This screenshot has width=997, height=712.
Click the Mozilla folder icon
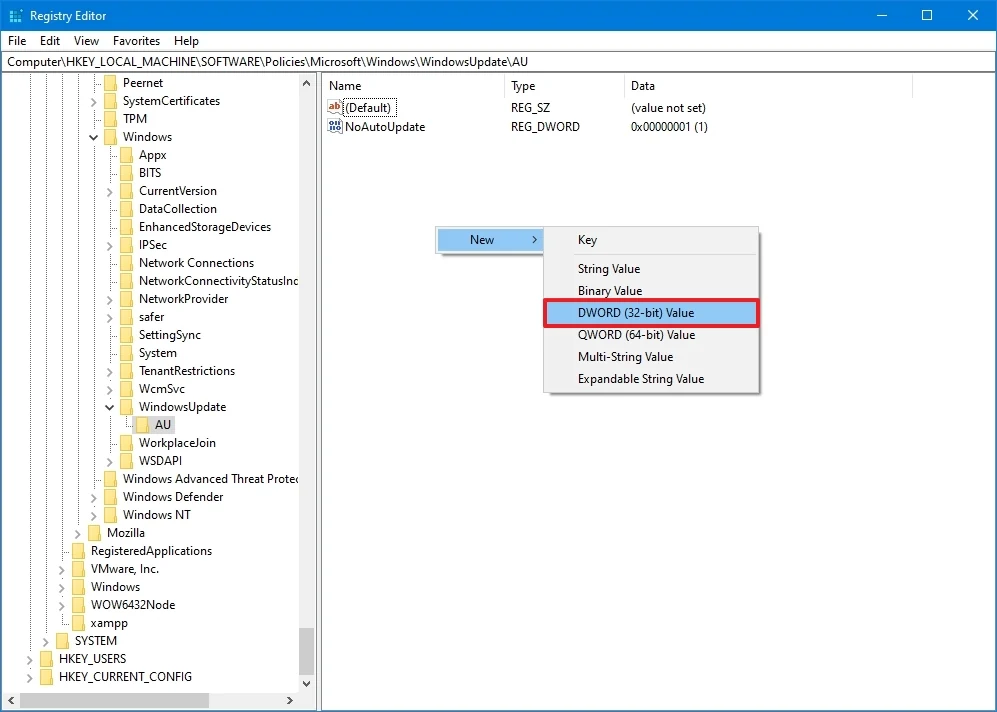[x=95, y=533]
